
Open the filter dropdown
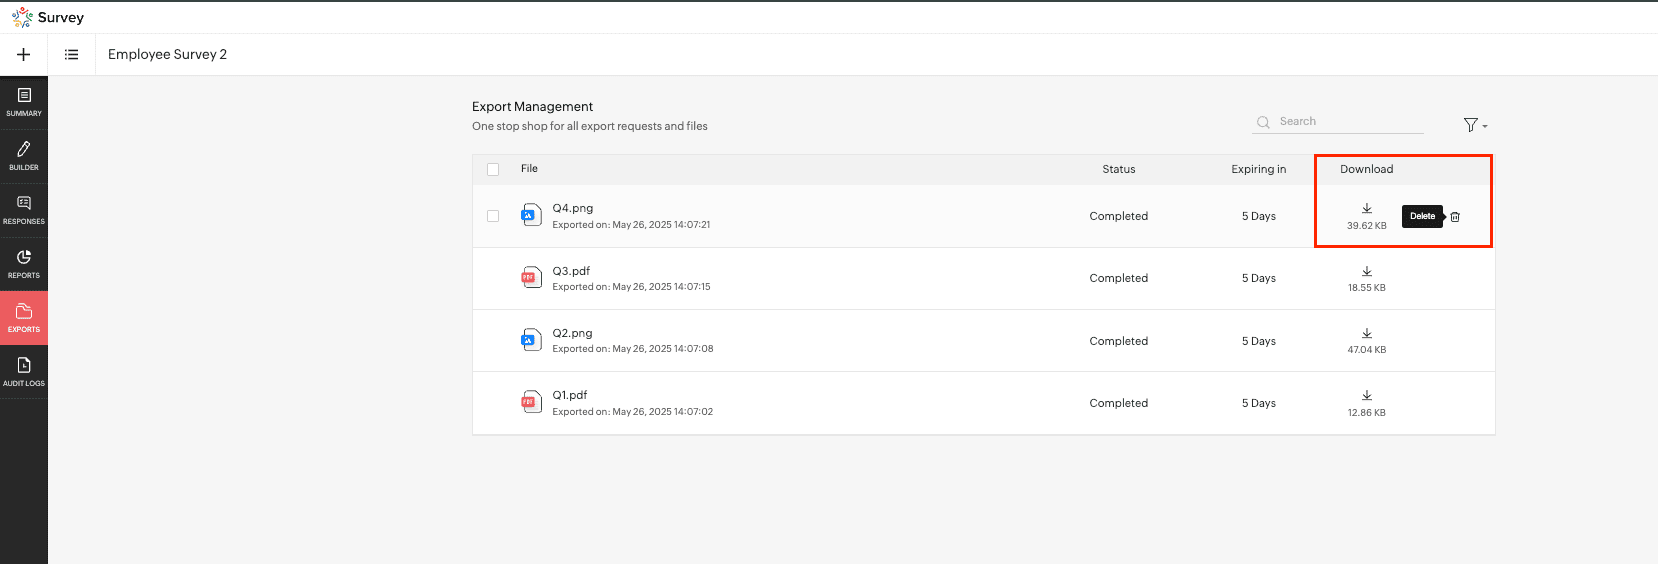coord(1474,125)
